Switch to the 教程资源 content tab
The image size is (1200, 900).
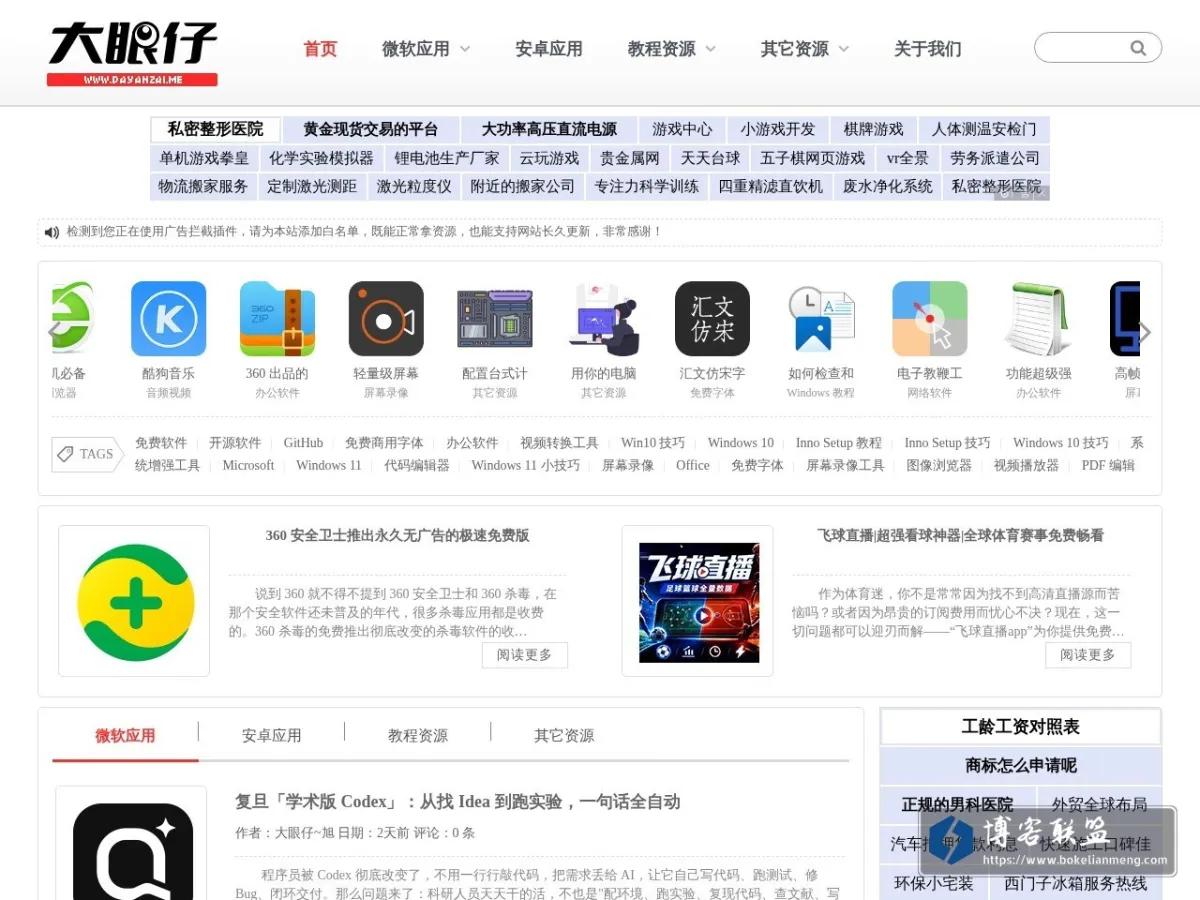pos(418,736)
